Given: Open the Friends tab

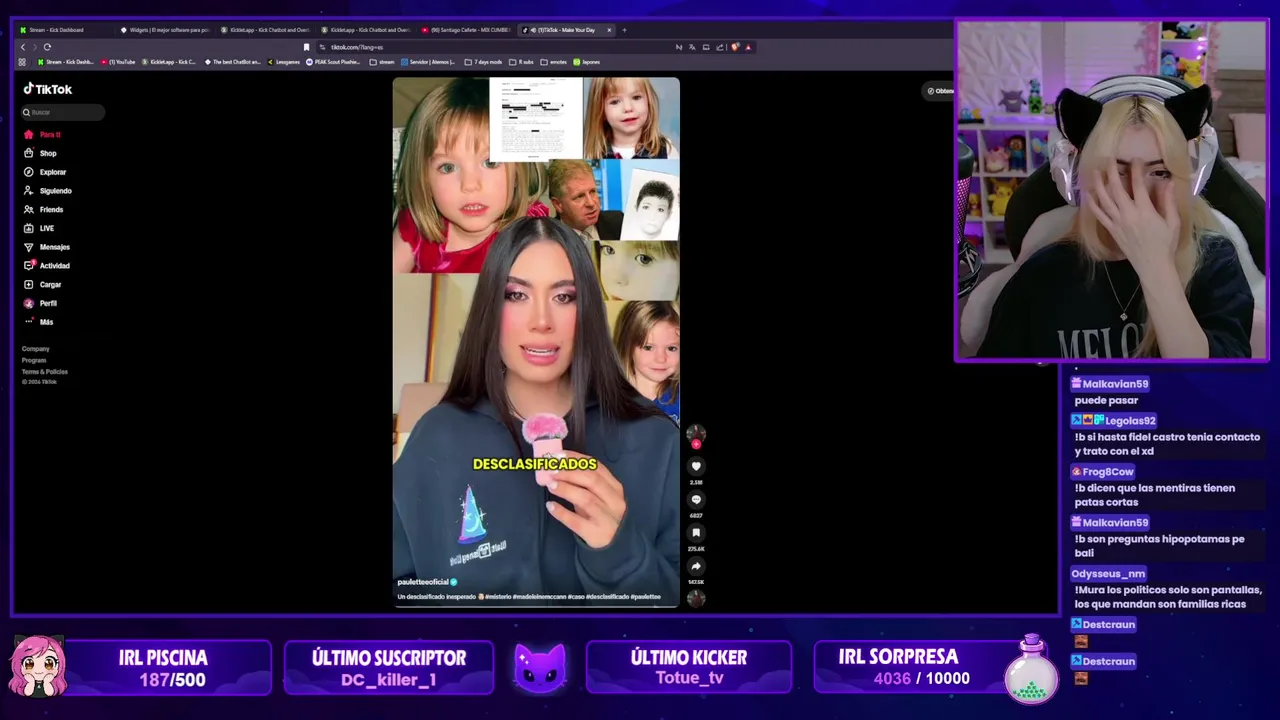Looking at the screenshot, I should pos(44,210).
